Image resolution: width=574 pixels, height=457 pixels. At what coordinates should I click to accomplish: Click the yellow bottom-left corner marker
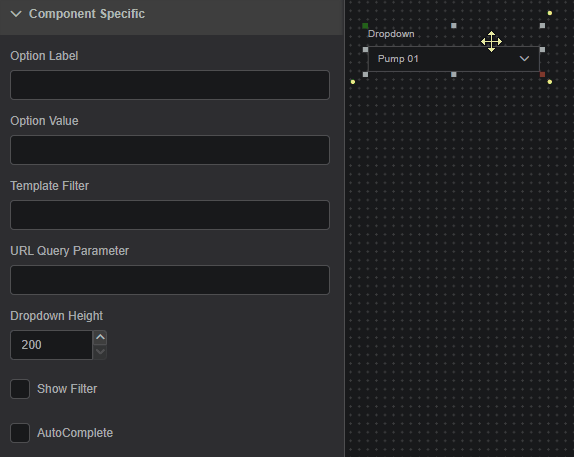click(353, 82)
